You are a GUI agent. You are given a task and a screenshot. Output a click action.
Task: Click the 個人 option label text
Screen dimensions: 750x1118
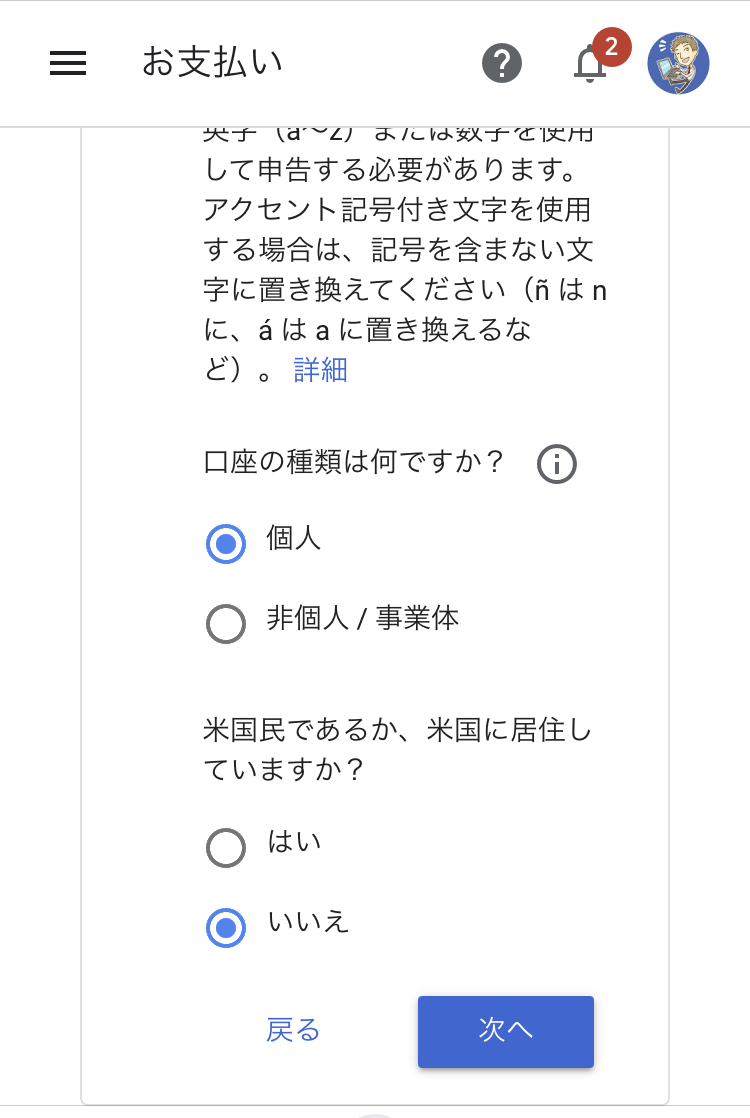tap(294, 538)
